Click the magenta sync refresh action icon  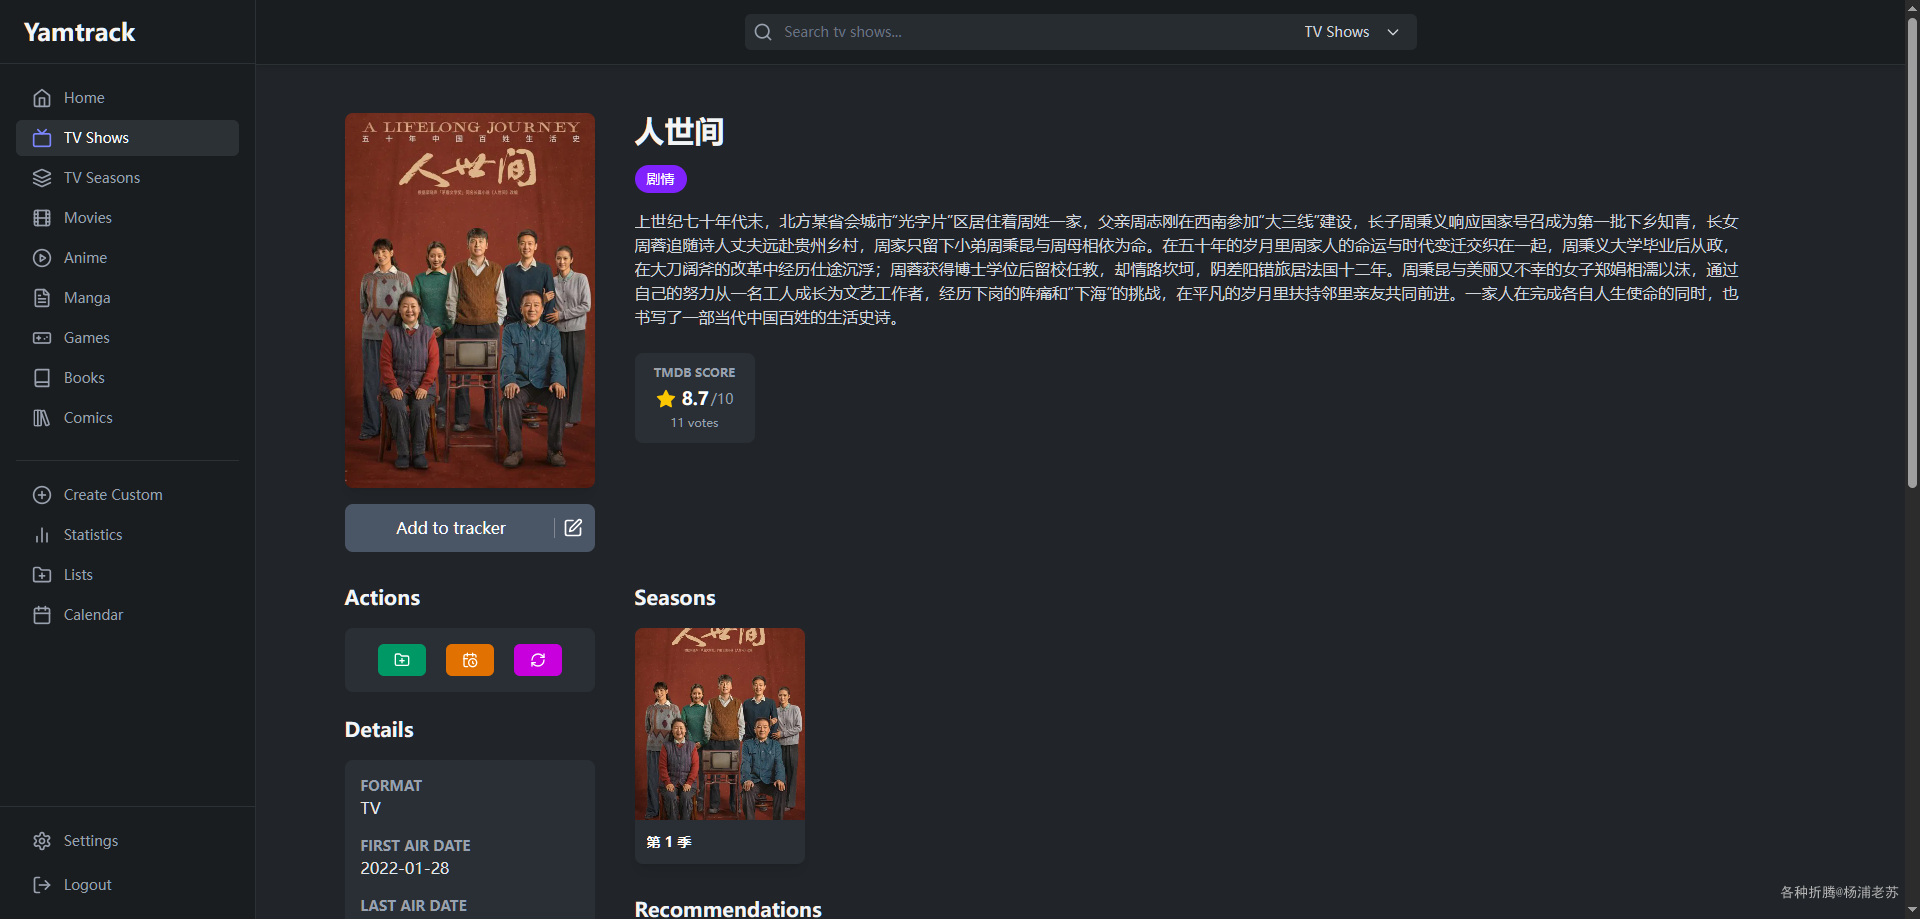(x=538, y=660)
